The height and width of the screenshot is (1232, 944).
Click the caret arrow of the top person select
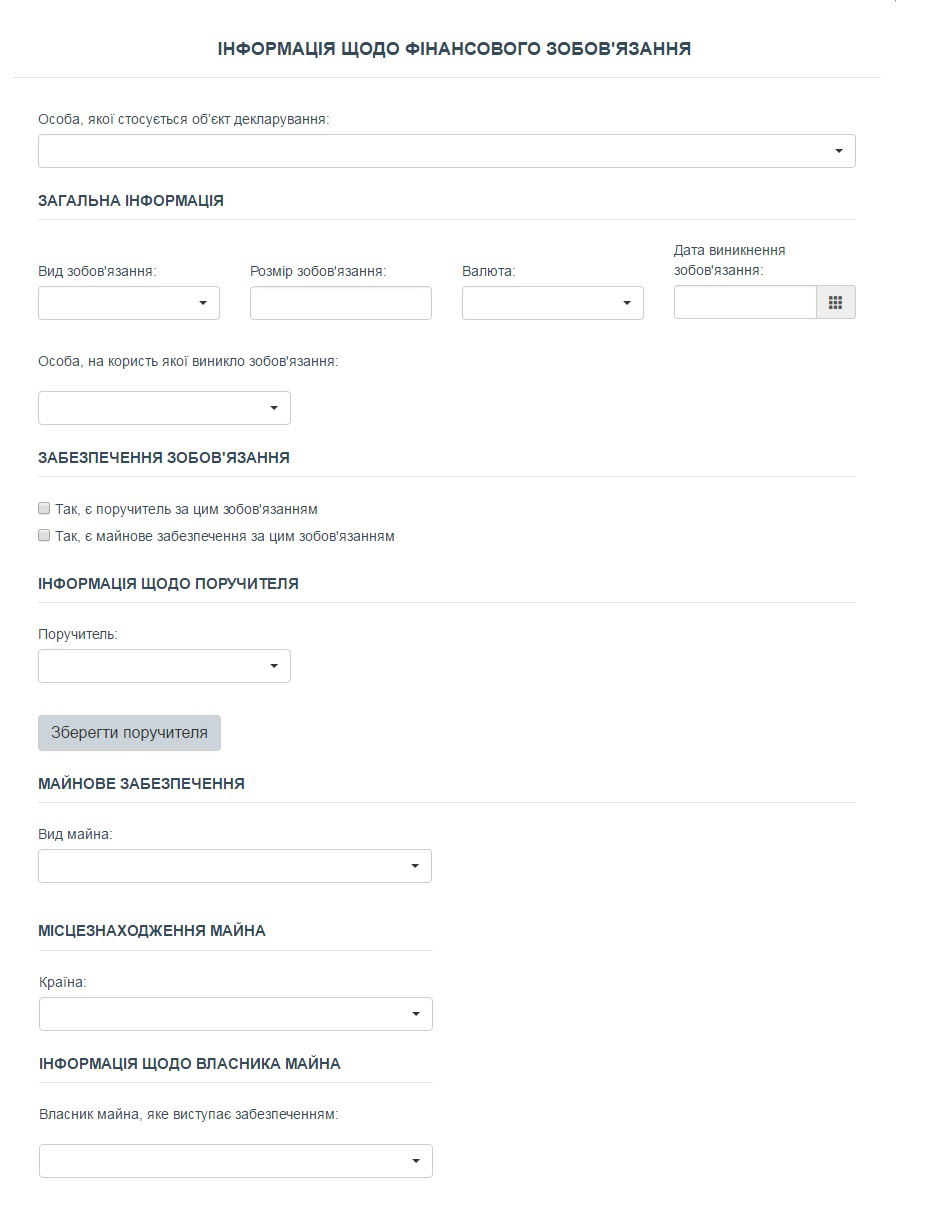[x=839, y=151]
